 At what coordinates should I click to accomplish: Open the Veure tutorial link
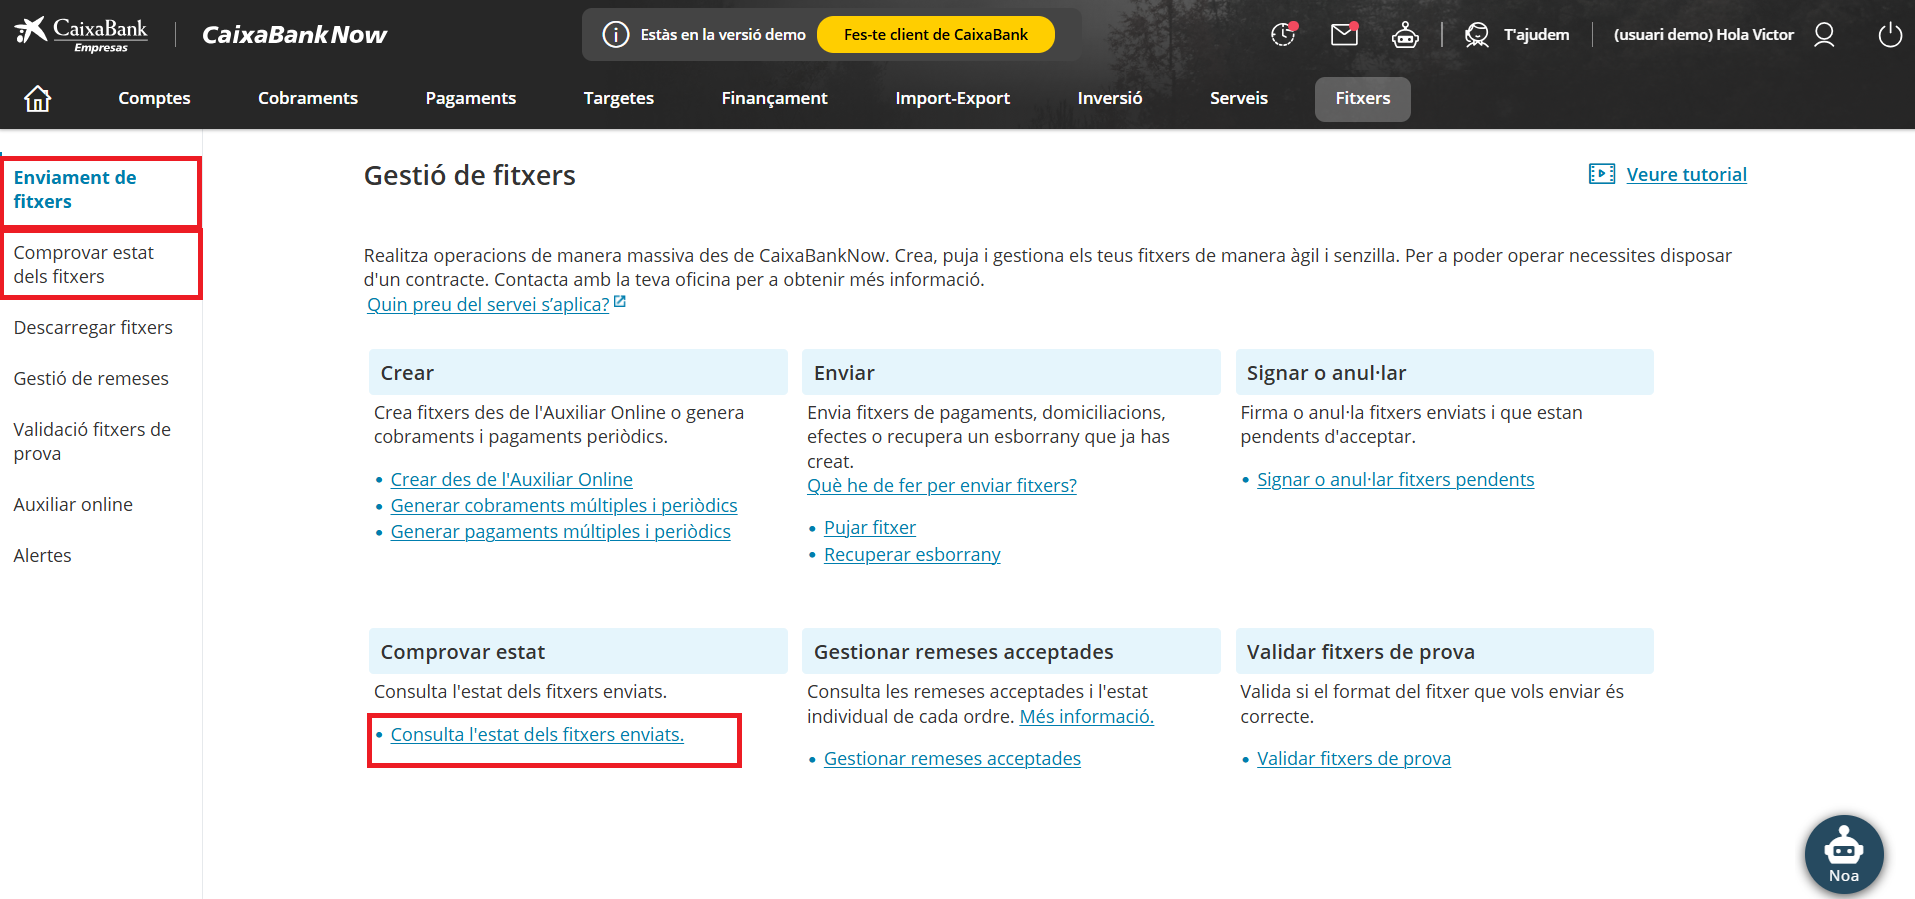[x=1686, y=175]
